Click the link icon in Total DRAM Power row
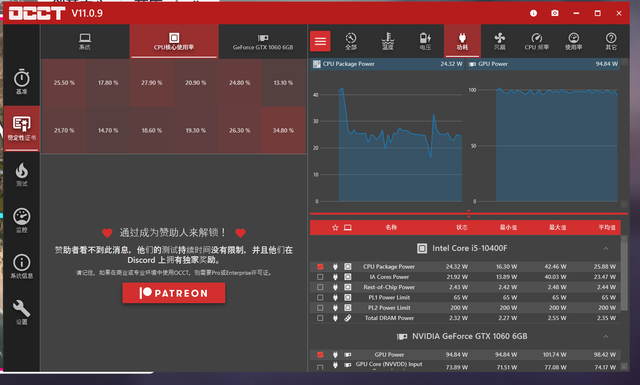The height and width of the screenshot is (385, 640). (347, 318)
